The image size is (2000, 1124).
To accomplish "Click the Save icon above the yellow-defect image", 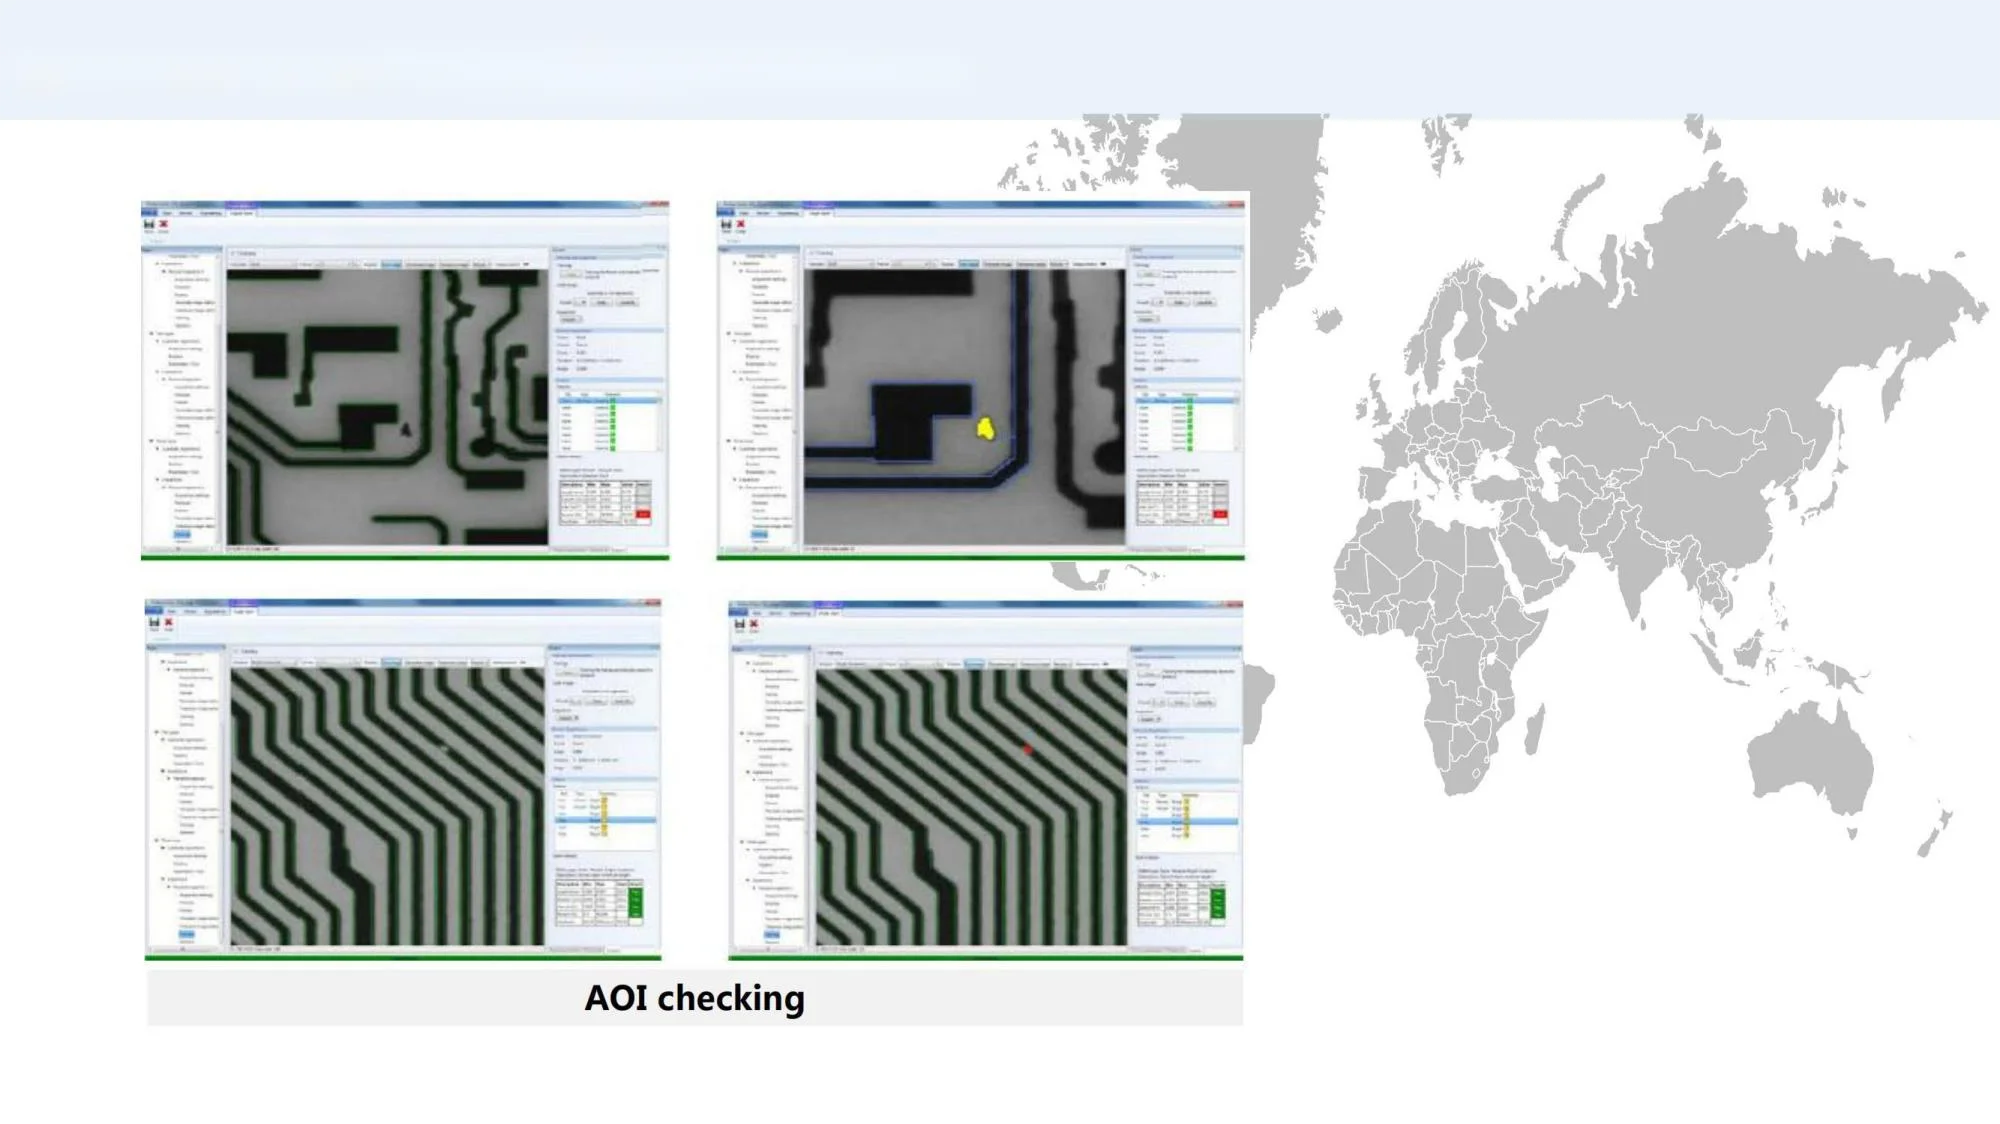I will coord(726,225).
